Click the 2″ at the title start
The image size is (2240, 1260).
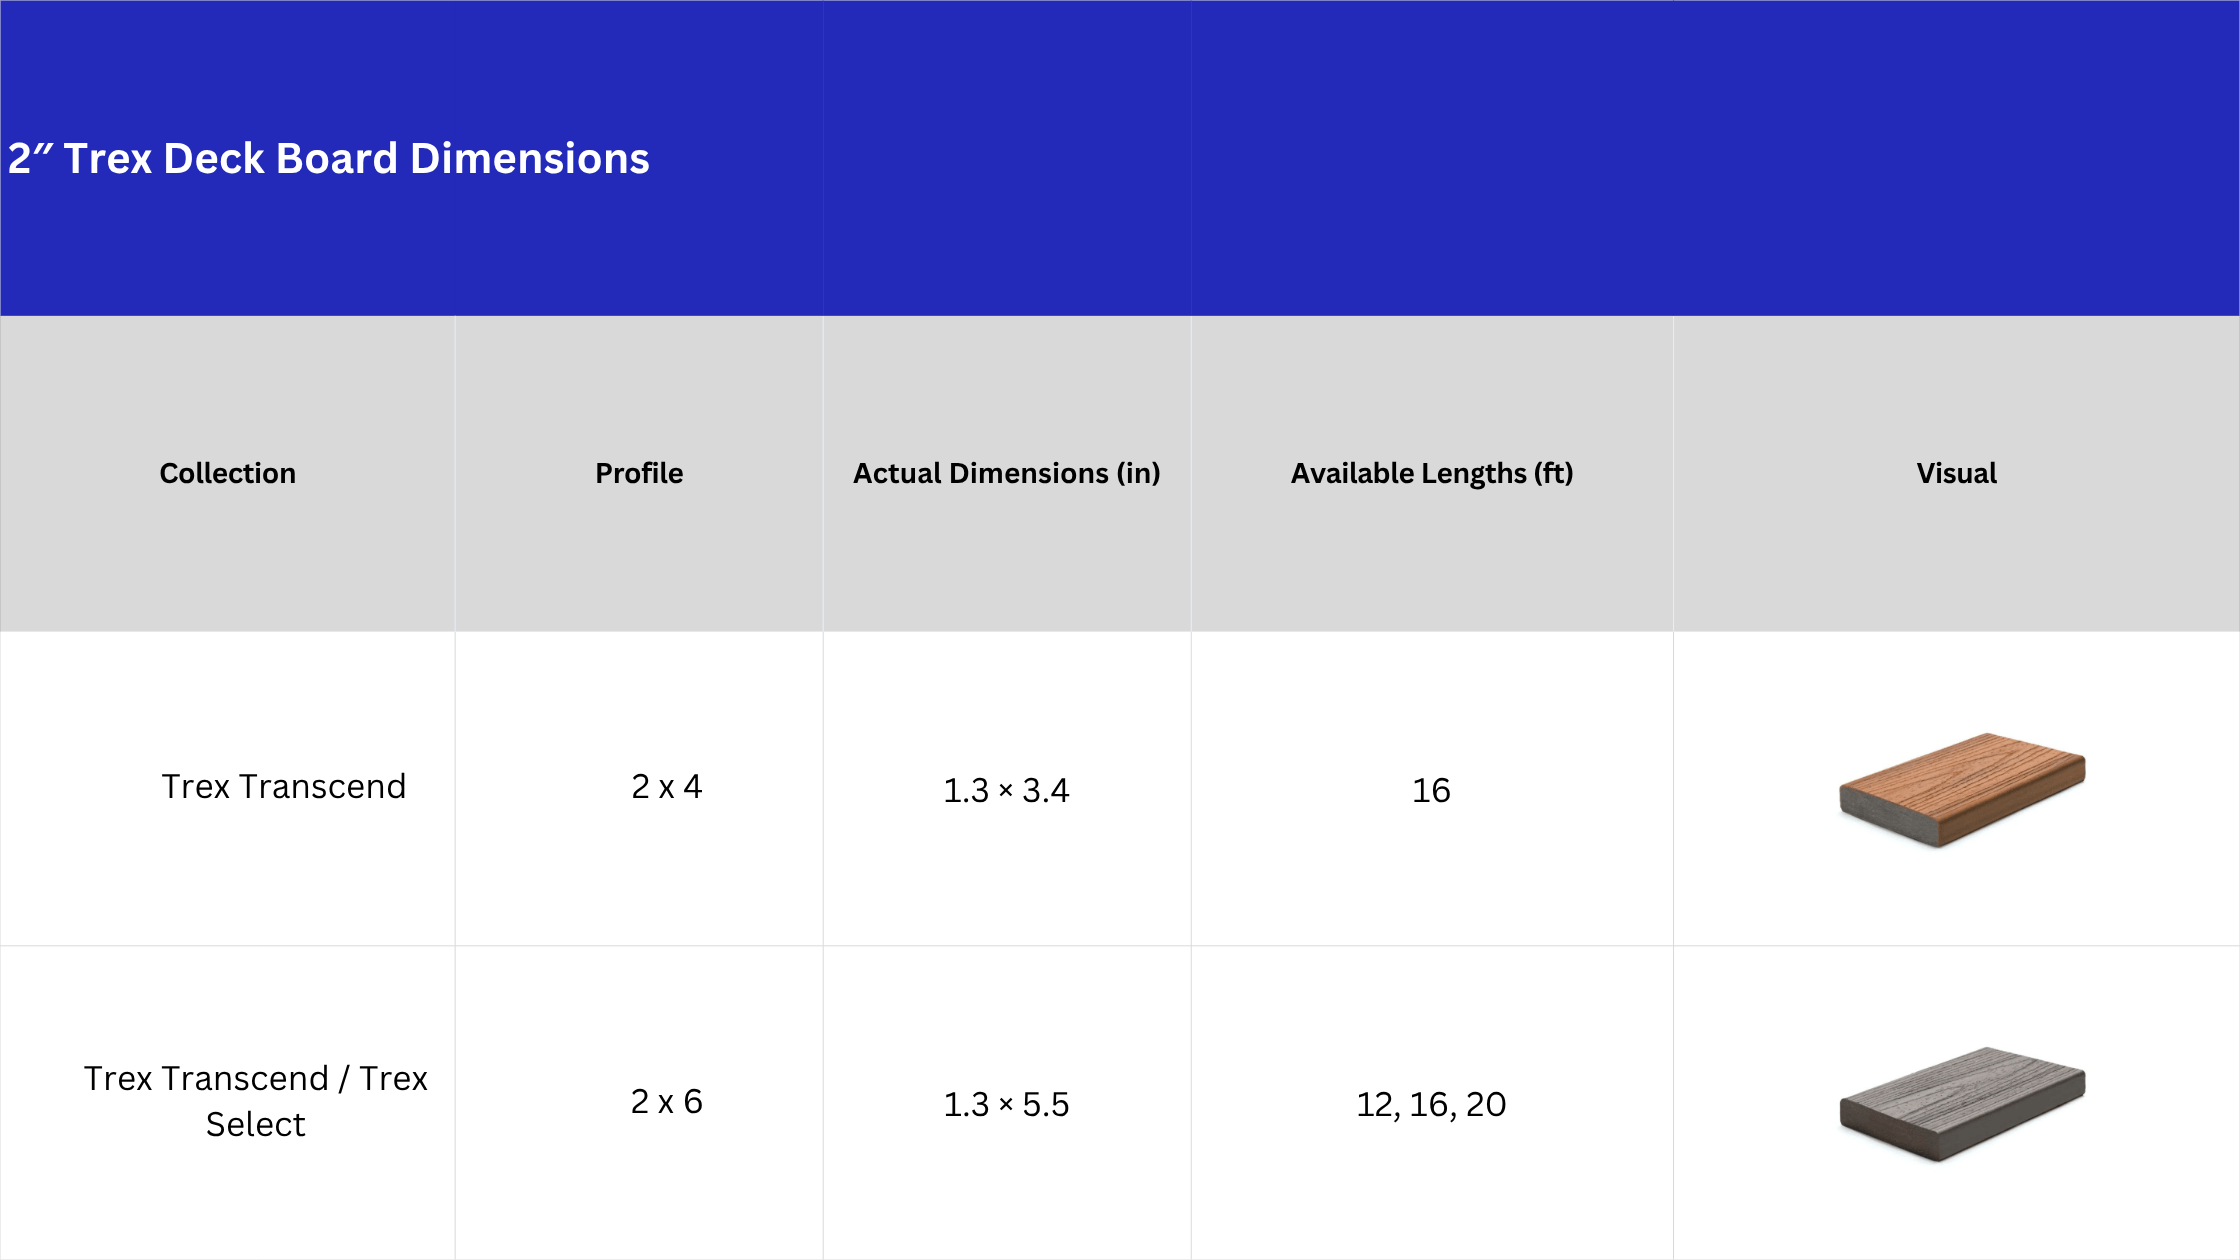pyautogui.click(x=30, y=158)
